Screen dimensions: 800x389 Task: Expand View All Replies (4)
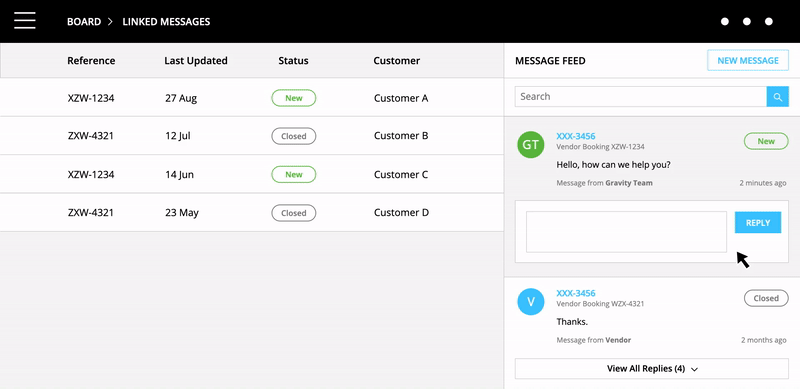pyautogui.click(x=652, y=369)
